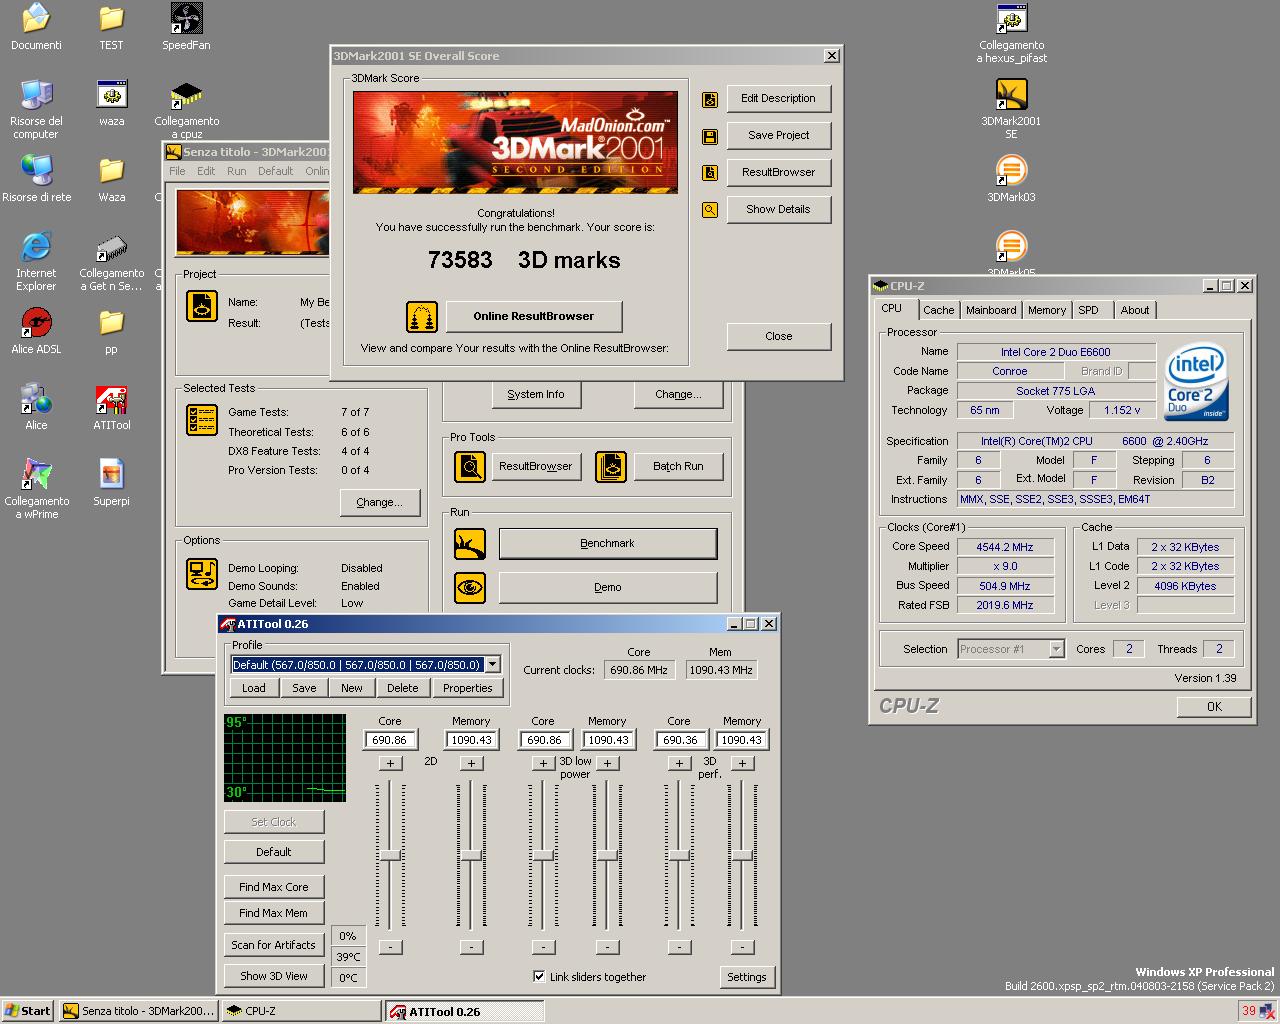Increase 2D Core clock with plus button

pos(390,763)
